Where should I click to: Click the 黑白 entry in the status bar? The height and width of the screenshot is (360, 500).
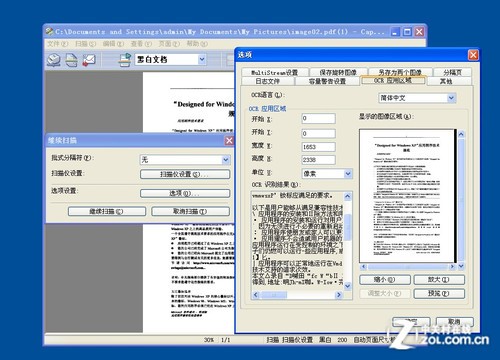(x=325, y=340)
